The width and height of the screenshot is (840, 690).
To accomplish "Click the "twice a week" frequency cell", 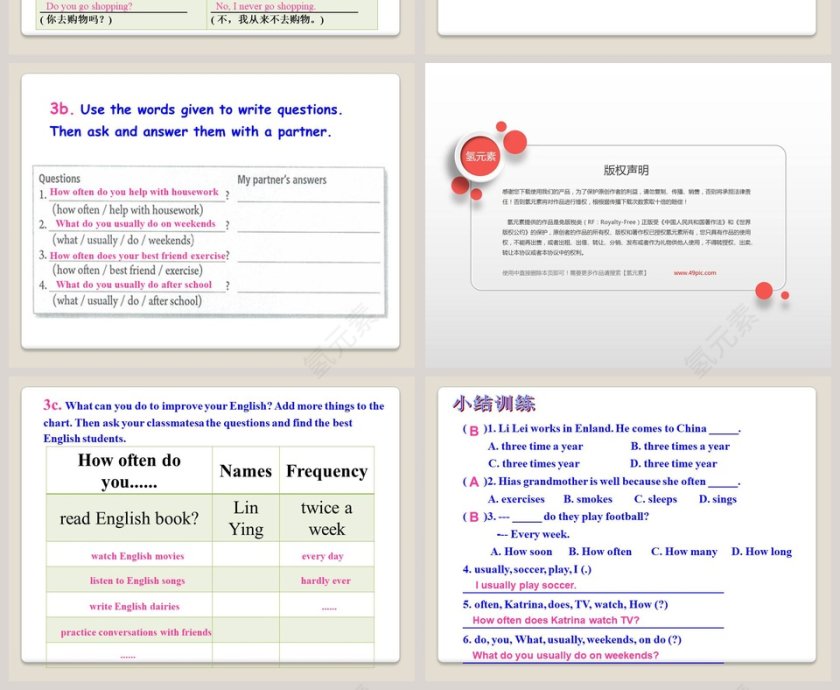I will (326, 518).
